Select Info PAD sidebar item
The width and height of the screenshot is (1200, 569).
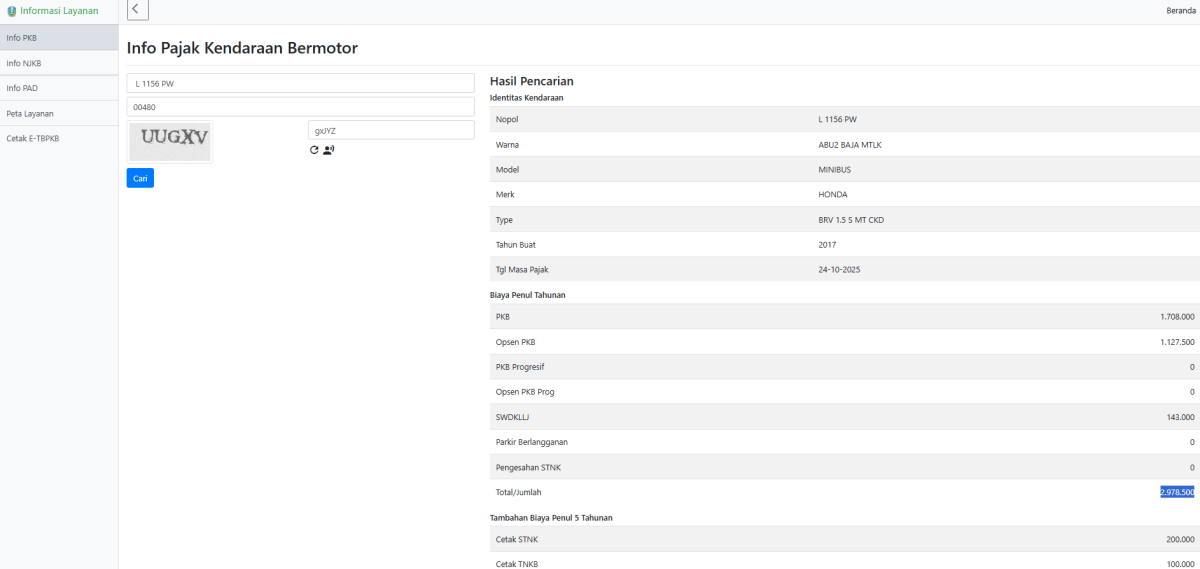pyautogui.click(x=59, y=88)
